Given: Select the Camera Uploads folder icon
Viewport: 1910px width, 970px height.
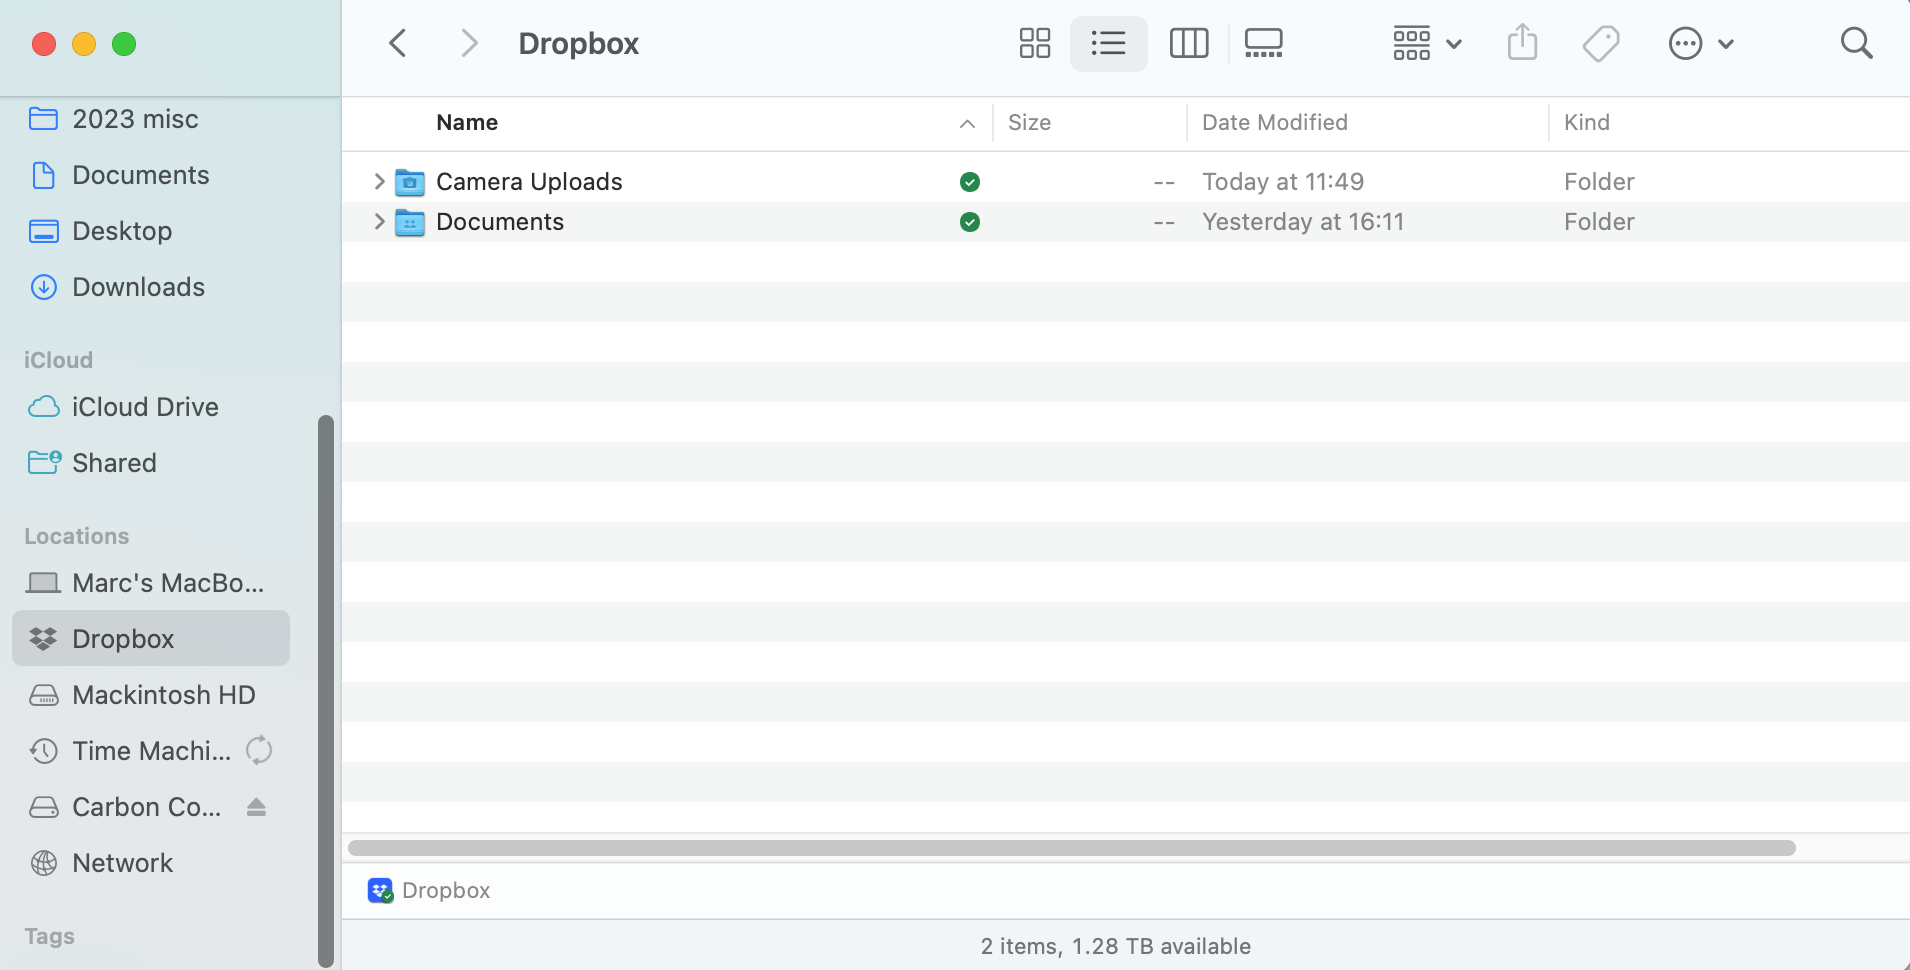Looking at the screenshot, I should tap(410, 181).
